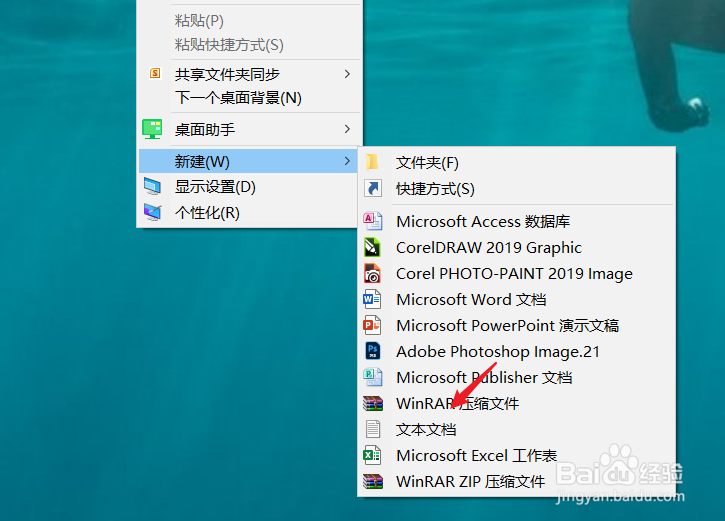Create new Microsoft Publisher 文档

[x=516, y=377]
